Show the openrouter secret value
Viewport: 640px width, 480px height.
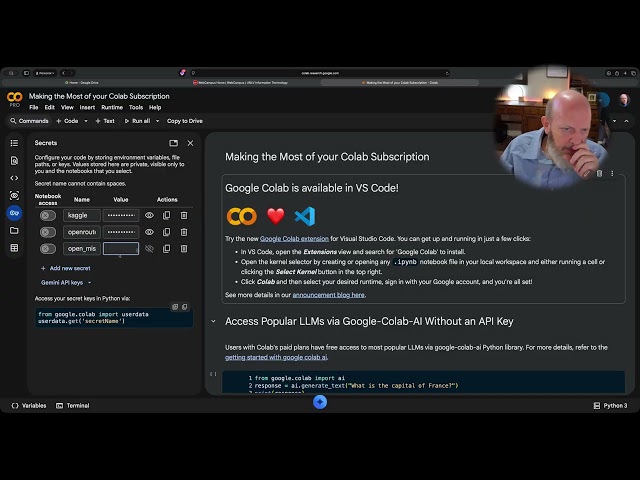pyautogui.click(x=149, y=232)
